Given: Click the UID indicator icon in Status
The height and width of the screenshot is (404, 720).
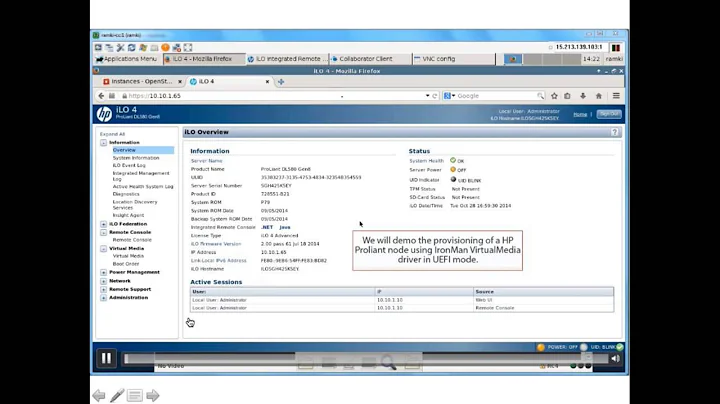Looking at the screenshot, I should [453, 180].
